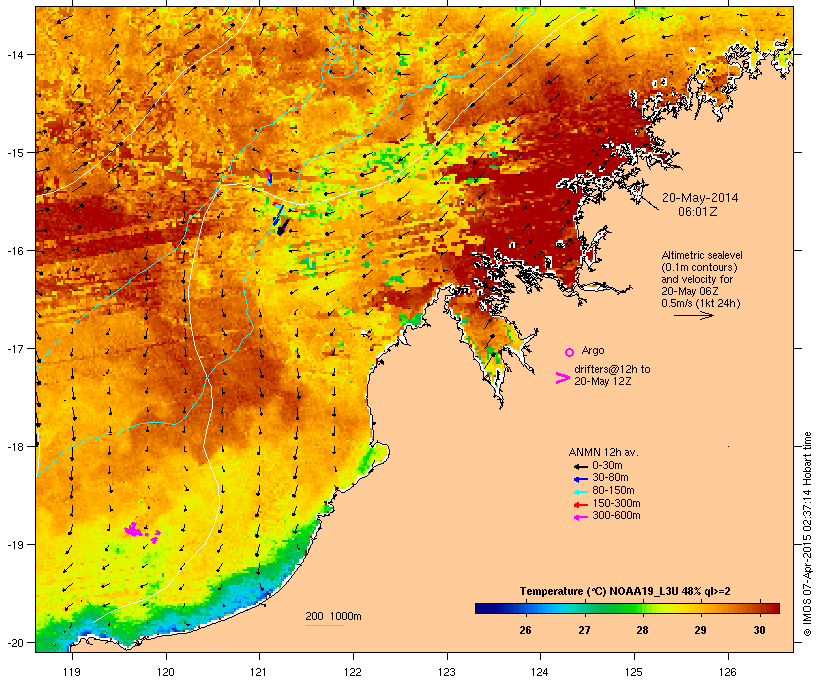Click the vertical IMOS copyright timestamp text
Viewport: 820px width, 680px height.
coord(807,535)
